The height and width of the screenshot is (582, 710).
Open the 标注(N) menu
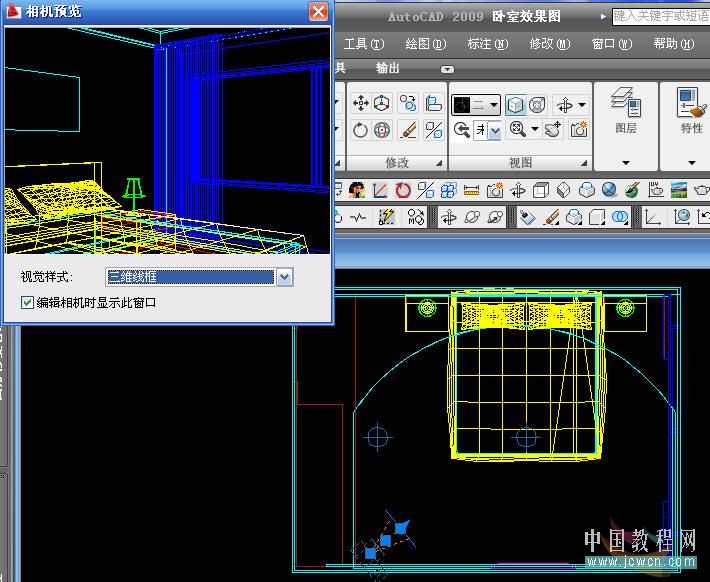(487, 44)
